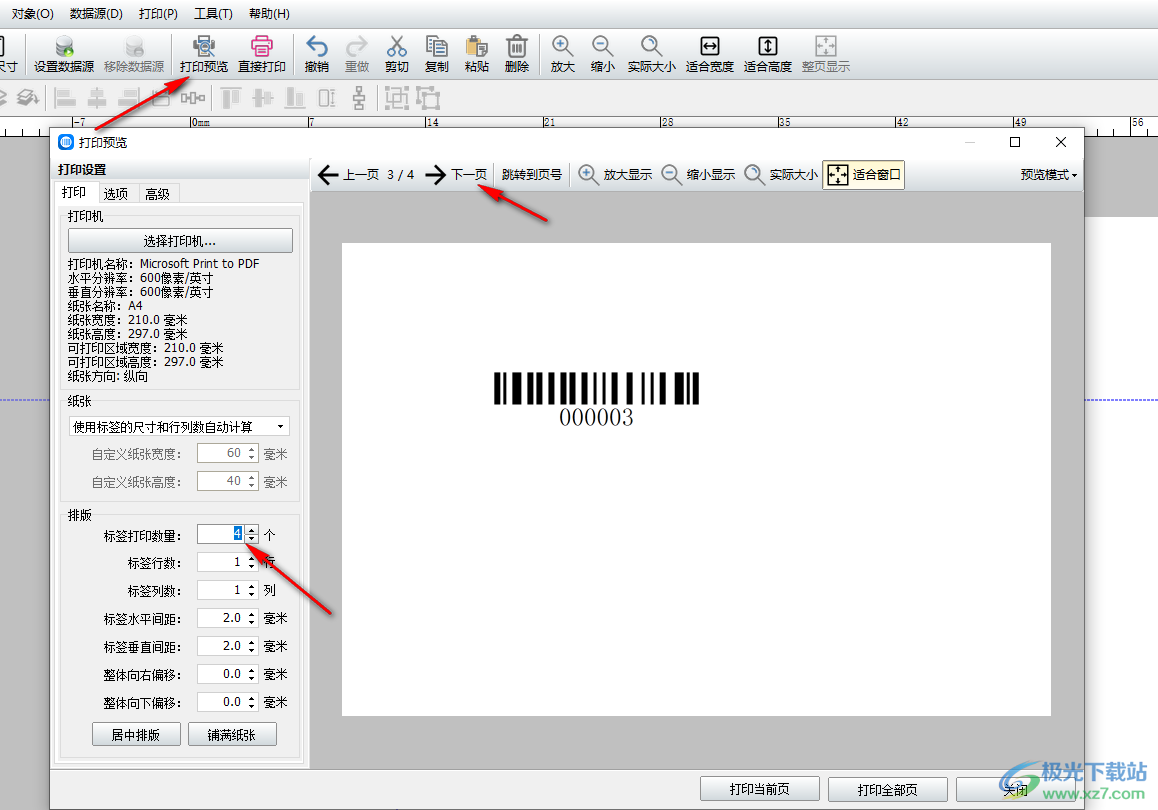This screenshot has height=810, width=1158.
Task: Zoom in with main toolbar 放大 icon
Action: tap(562, 54)
